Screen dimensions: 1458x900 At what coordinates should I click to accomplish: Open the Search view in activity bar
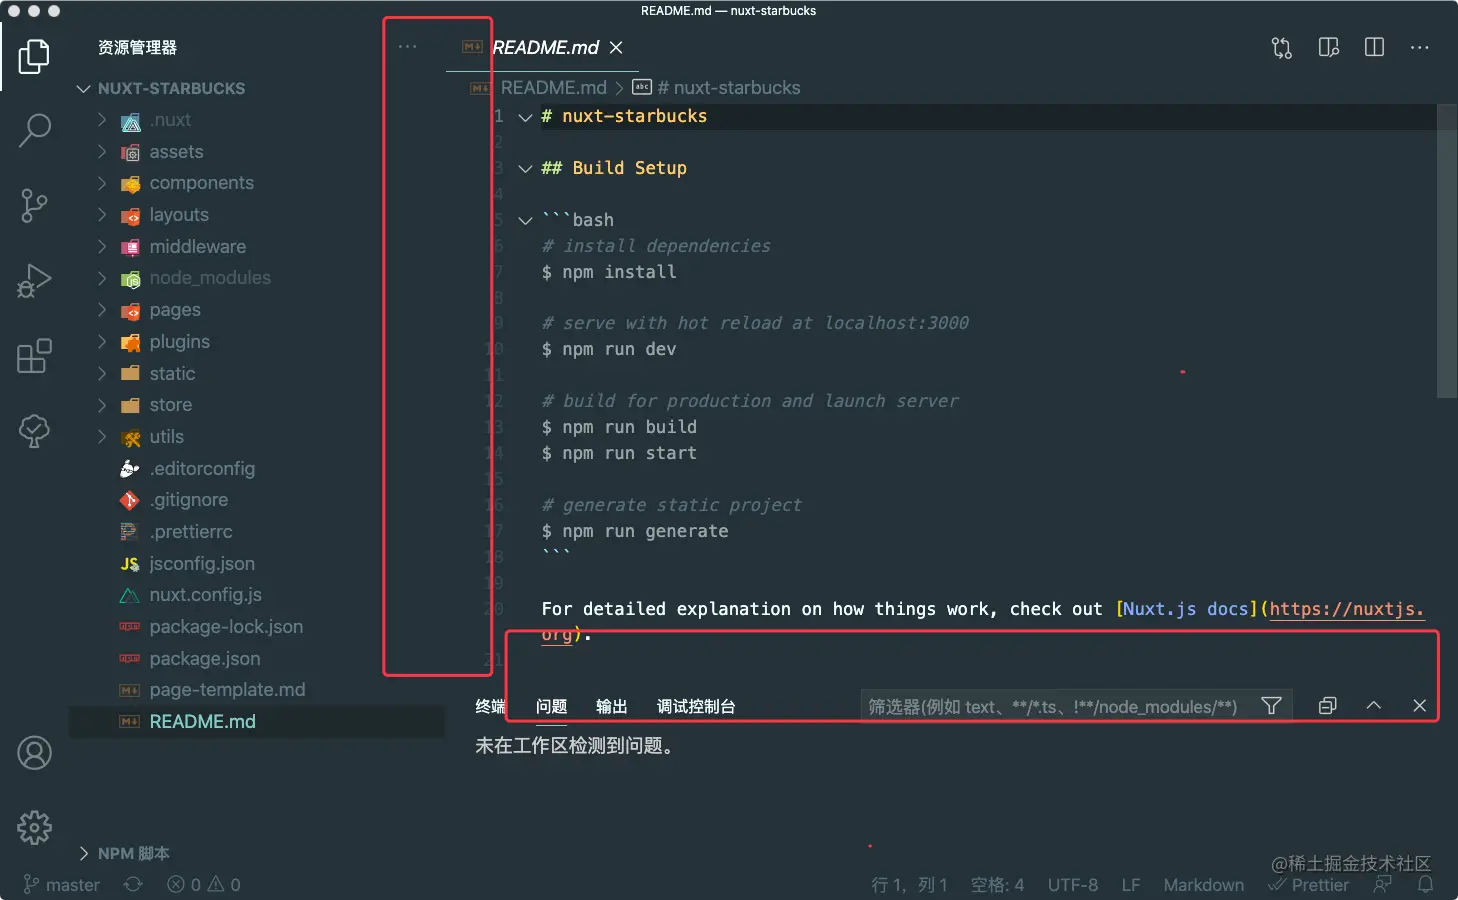click(34, 130)
